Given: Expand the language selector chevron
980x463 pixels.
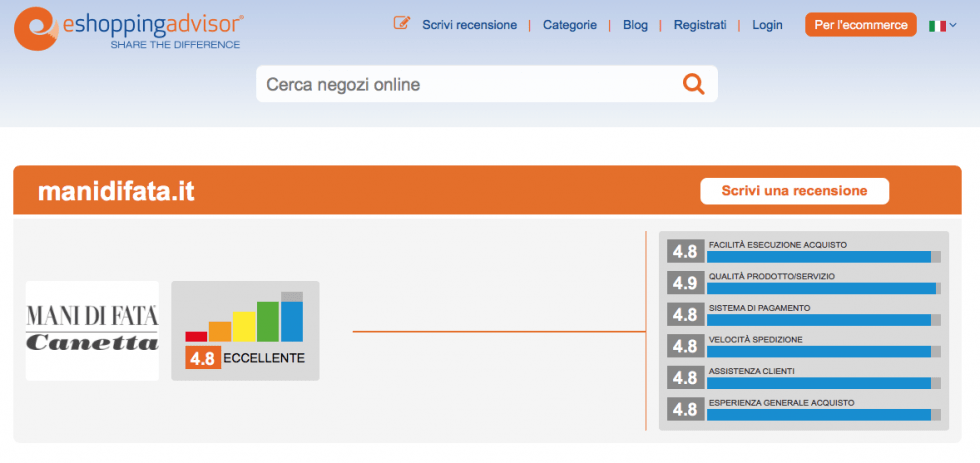Looking at the screenshot, I should coord(953,25).
